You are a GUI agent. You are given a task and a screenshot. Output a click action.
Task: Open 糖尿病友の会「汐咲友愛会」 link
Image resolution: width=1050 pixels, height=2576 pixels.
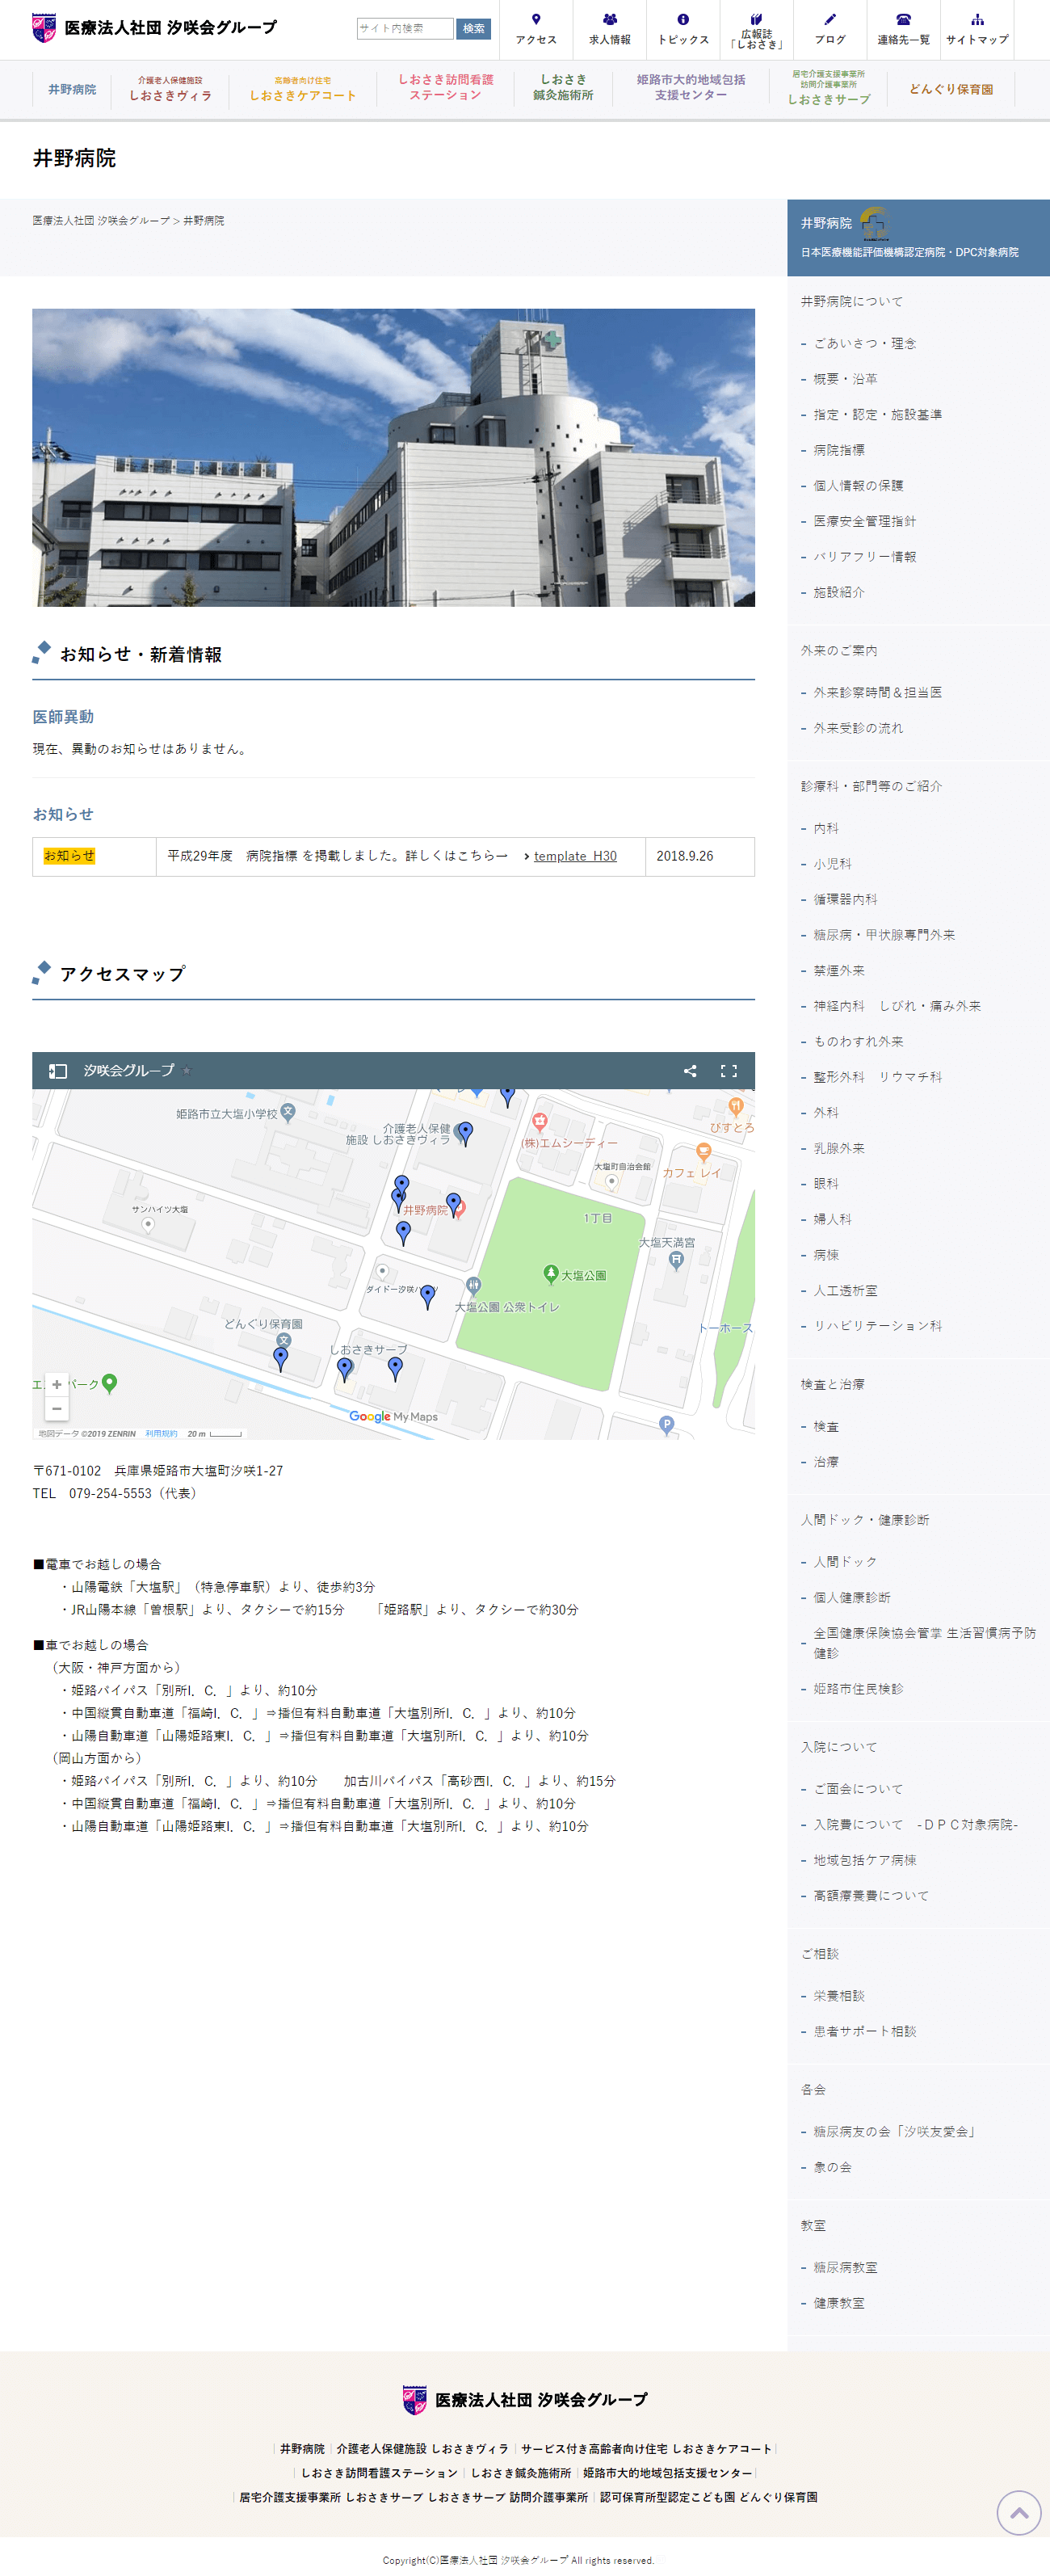point(896,2132)
